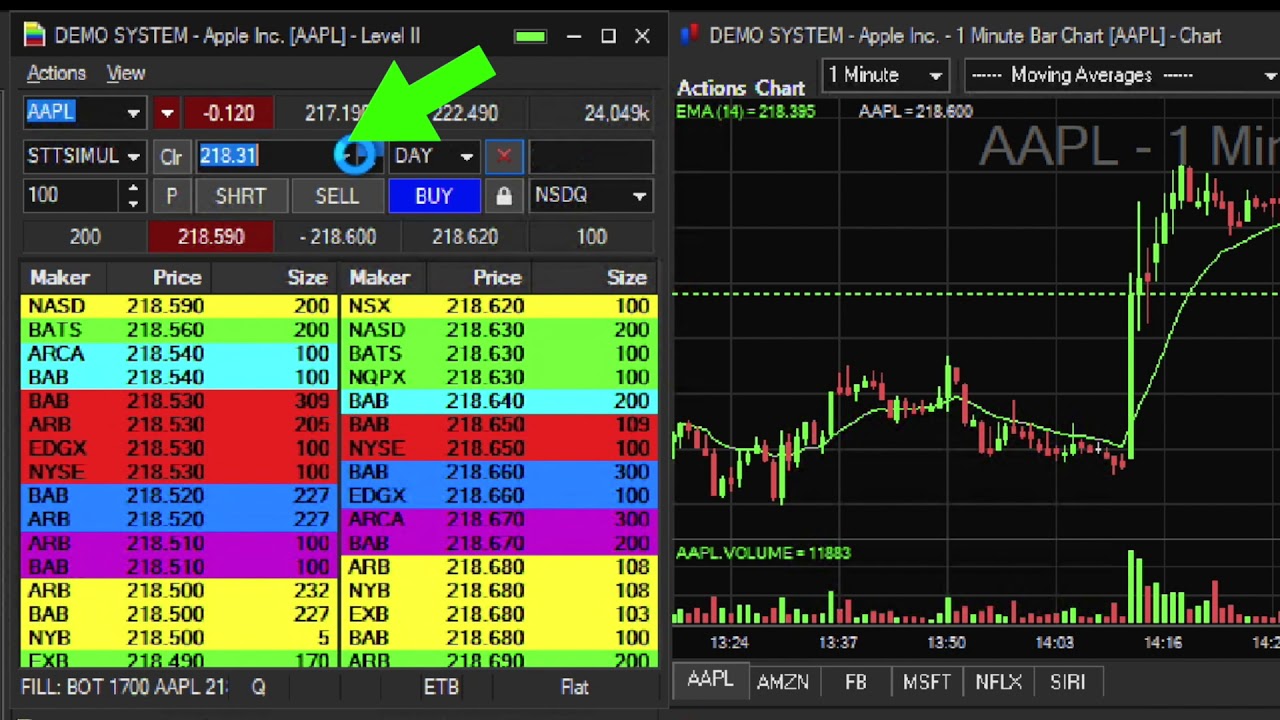Click the green connection status indicator
Screen dimensions: 1280x720
point(530,37)
